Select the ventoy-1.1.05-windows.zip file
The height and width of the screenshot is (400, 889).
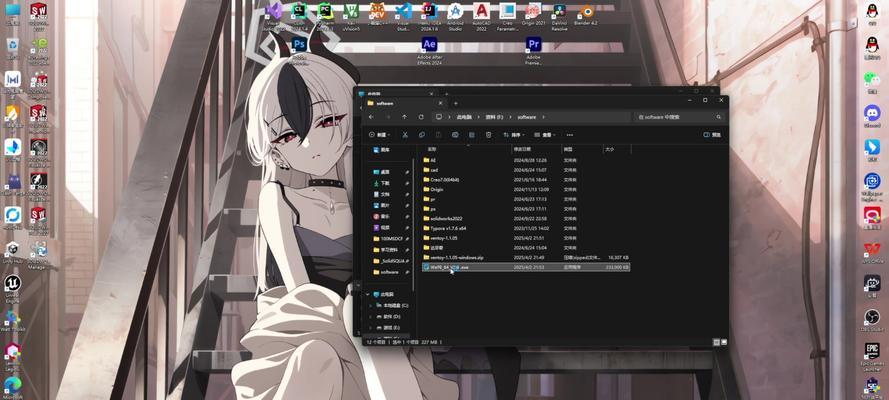(x=526, y=257)
